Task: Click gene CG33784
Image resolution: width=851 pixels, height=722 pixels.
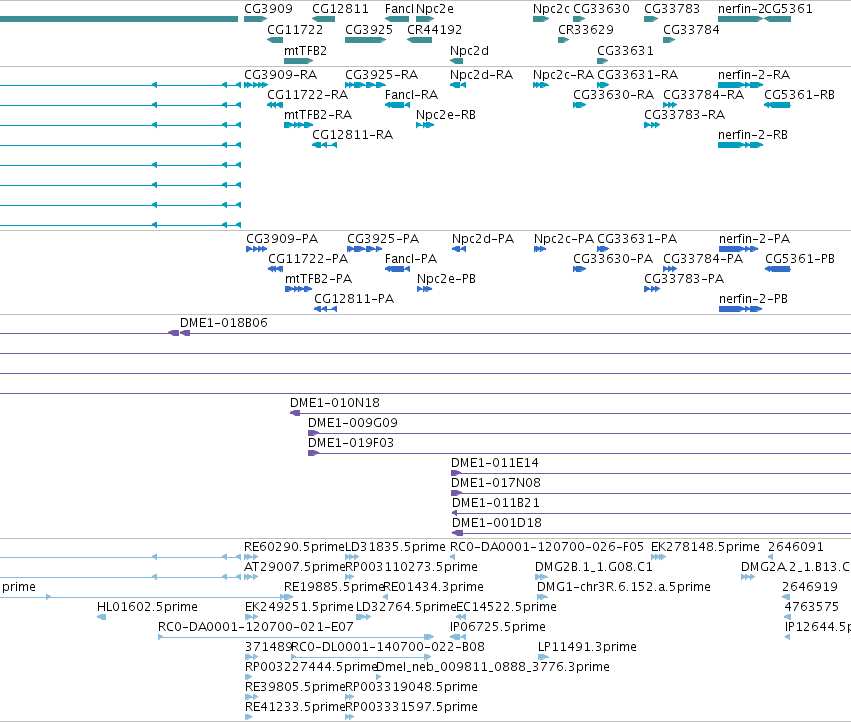Action: [669, 40]
